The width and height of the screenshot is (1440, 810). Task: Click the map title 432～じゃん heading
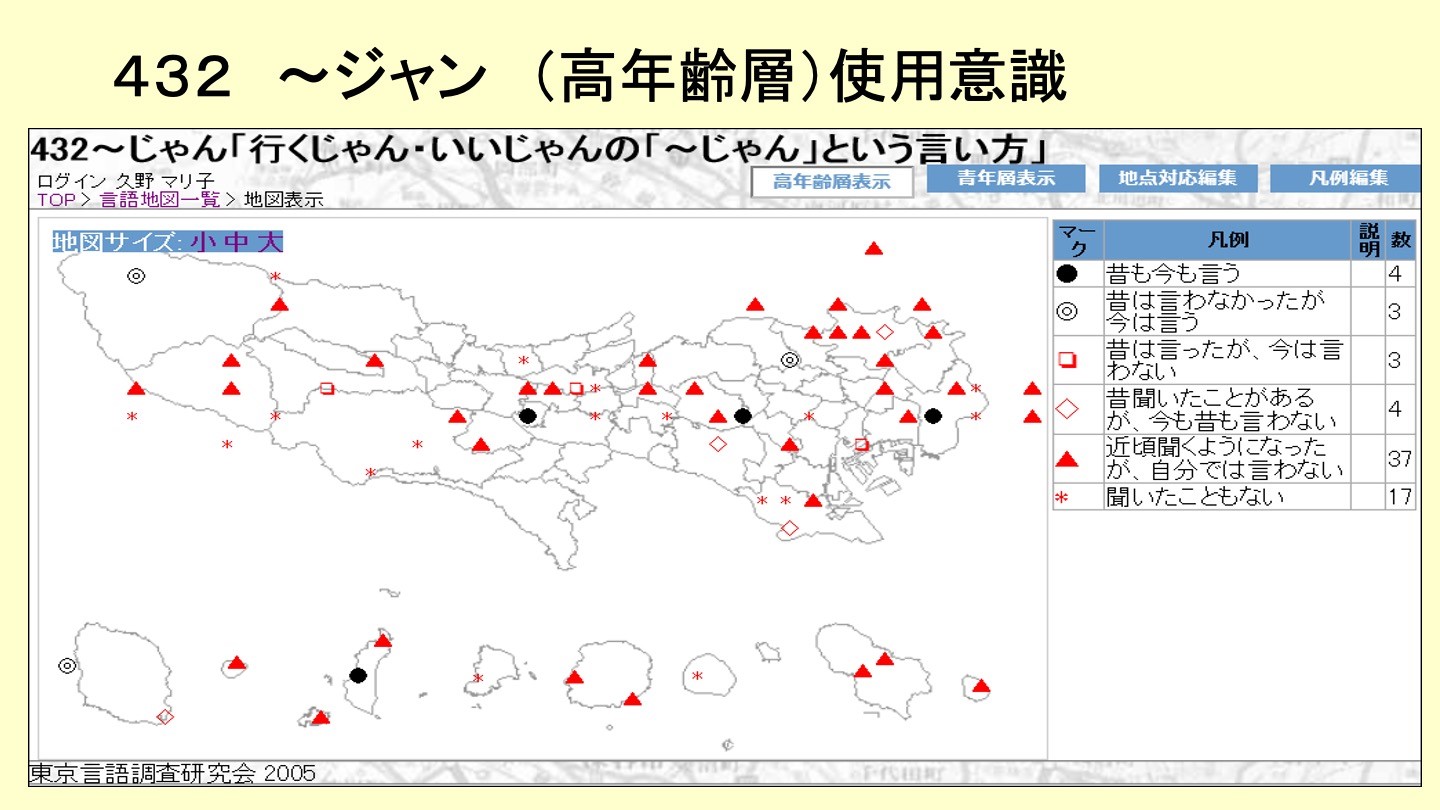tap(539, 150)
